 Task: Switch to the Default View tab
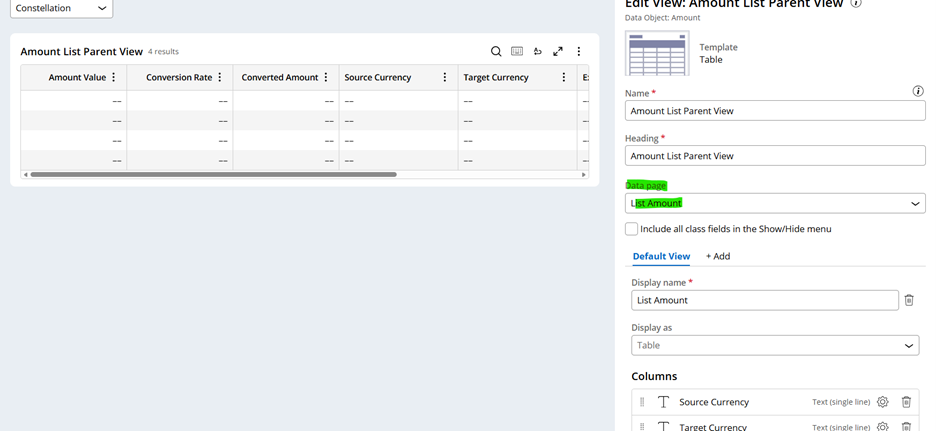click(661, 256)
